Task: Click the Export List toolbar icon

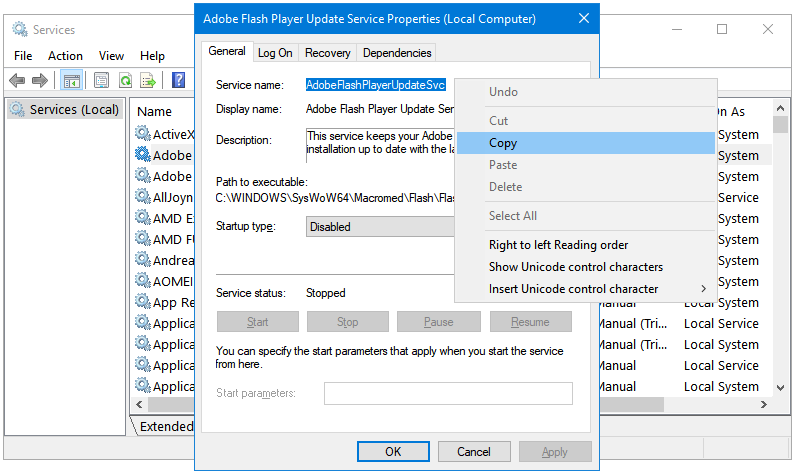Action: tap(148, 80)
